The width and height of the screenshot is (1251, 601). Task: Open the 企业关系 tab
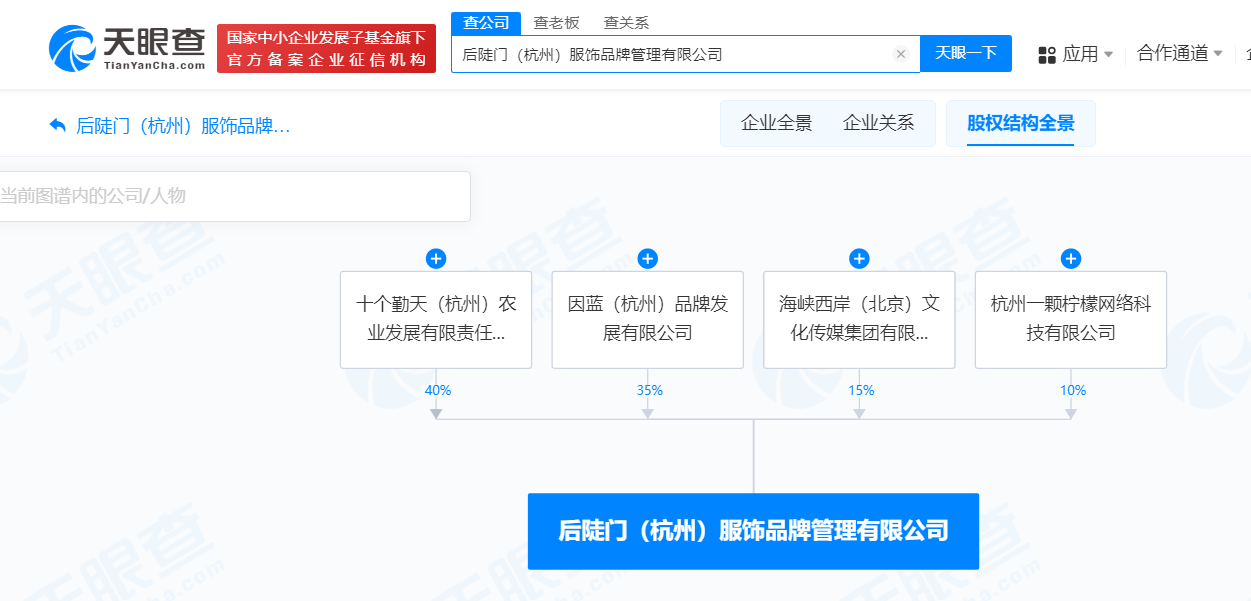(879, 123)
